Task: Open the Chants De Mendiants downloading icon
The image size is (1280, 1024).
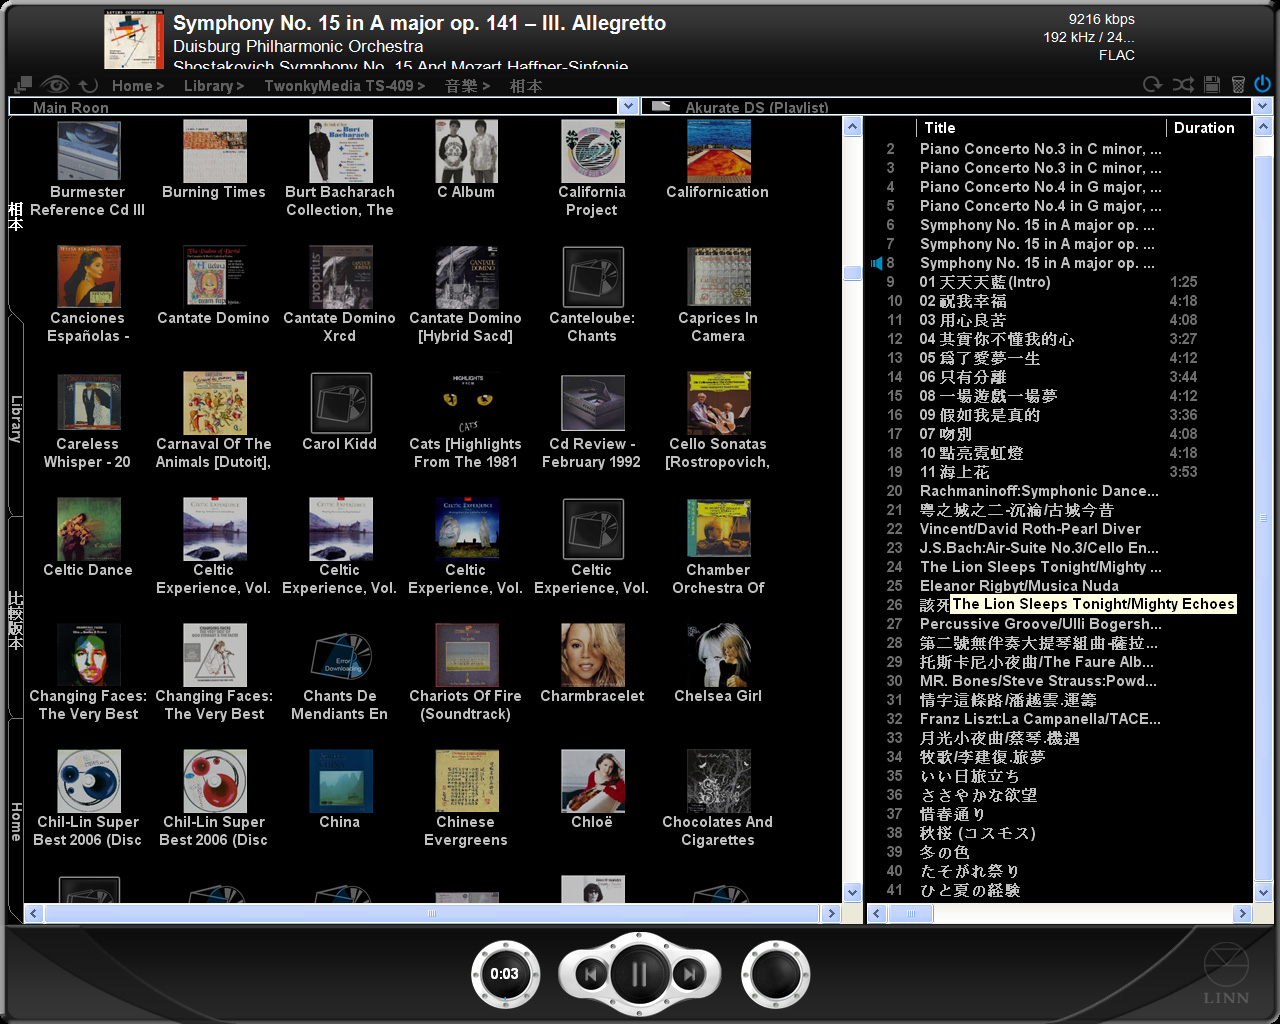Action: coord(340,655)
